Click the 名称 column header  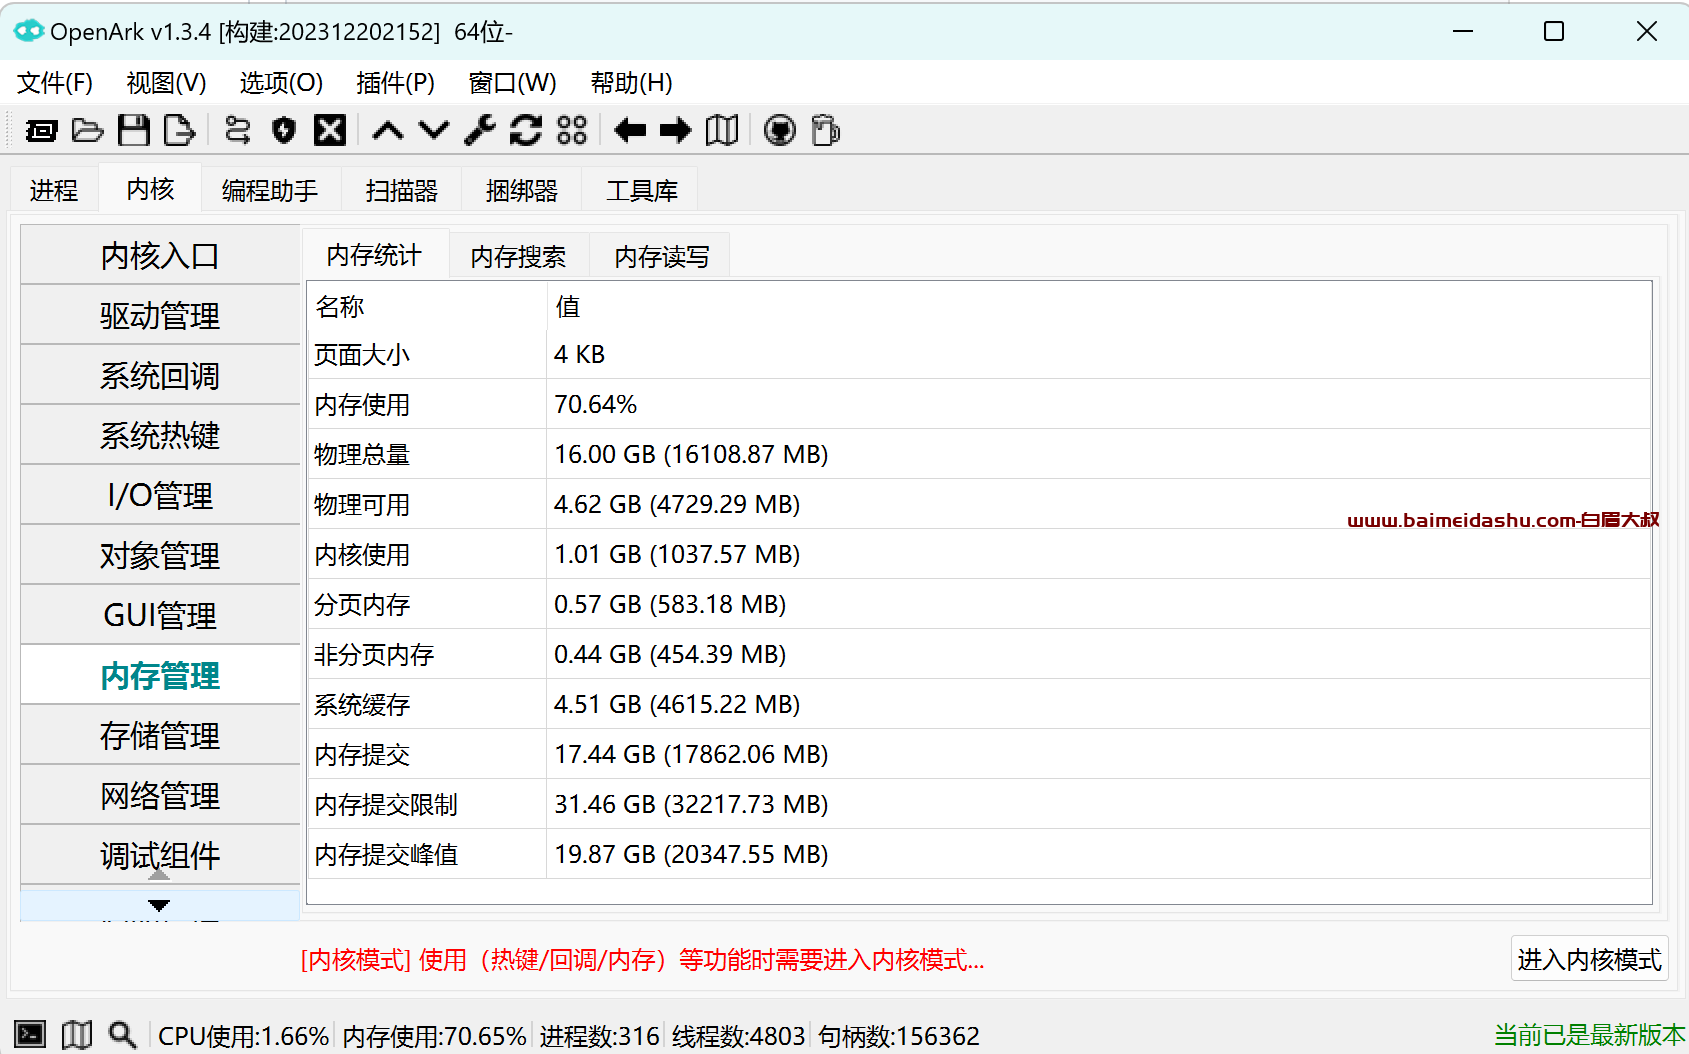tap(428, 306)
